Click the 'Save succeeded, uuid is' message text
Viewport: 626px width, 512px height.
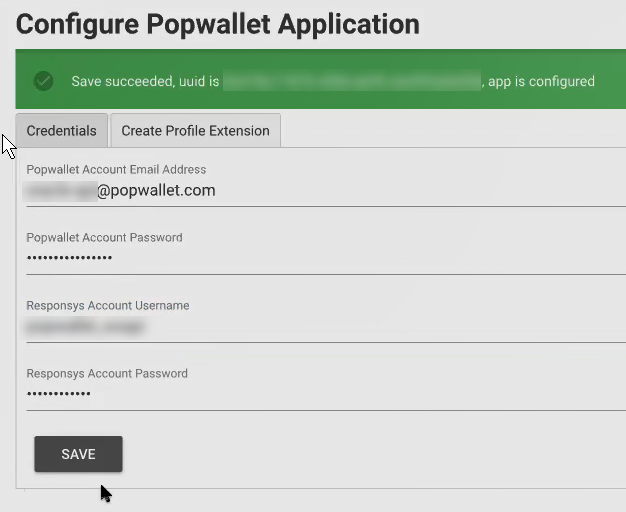(x=145, y=81)
